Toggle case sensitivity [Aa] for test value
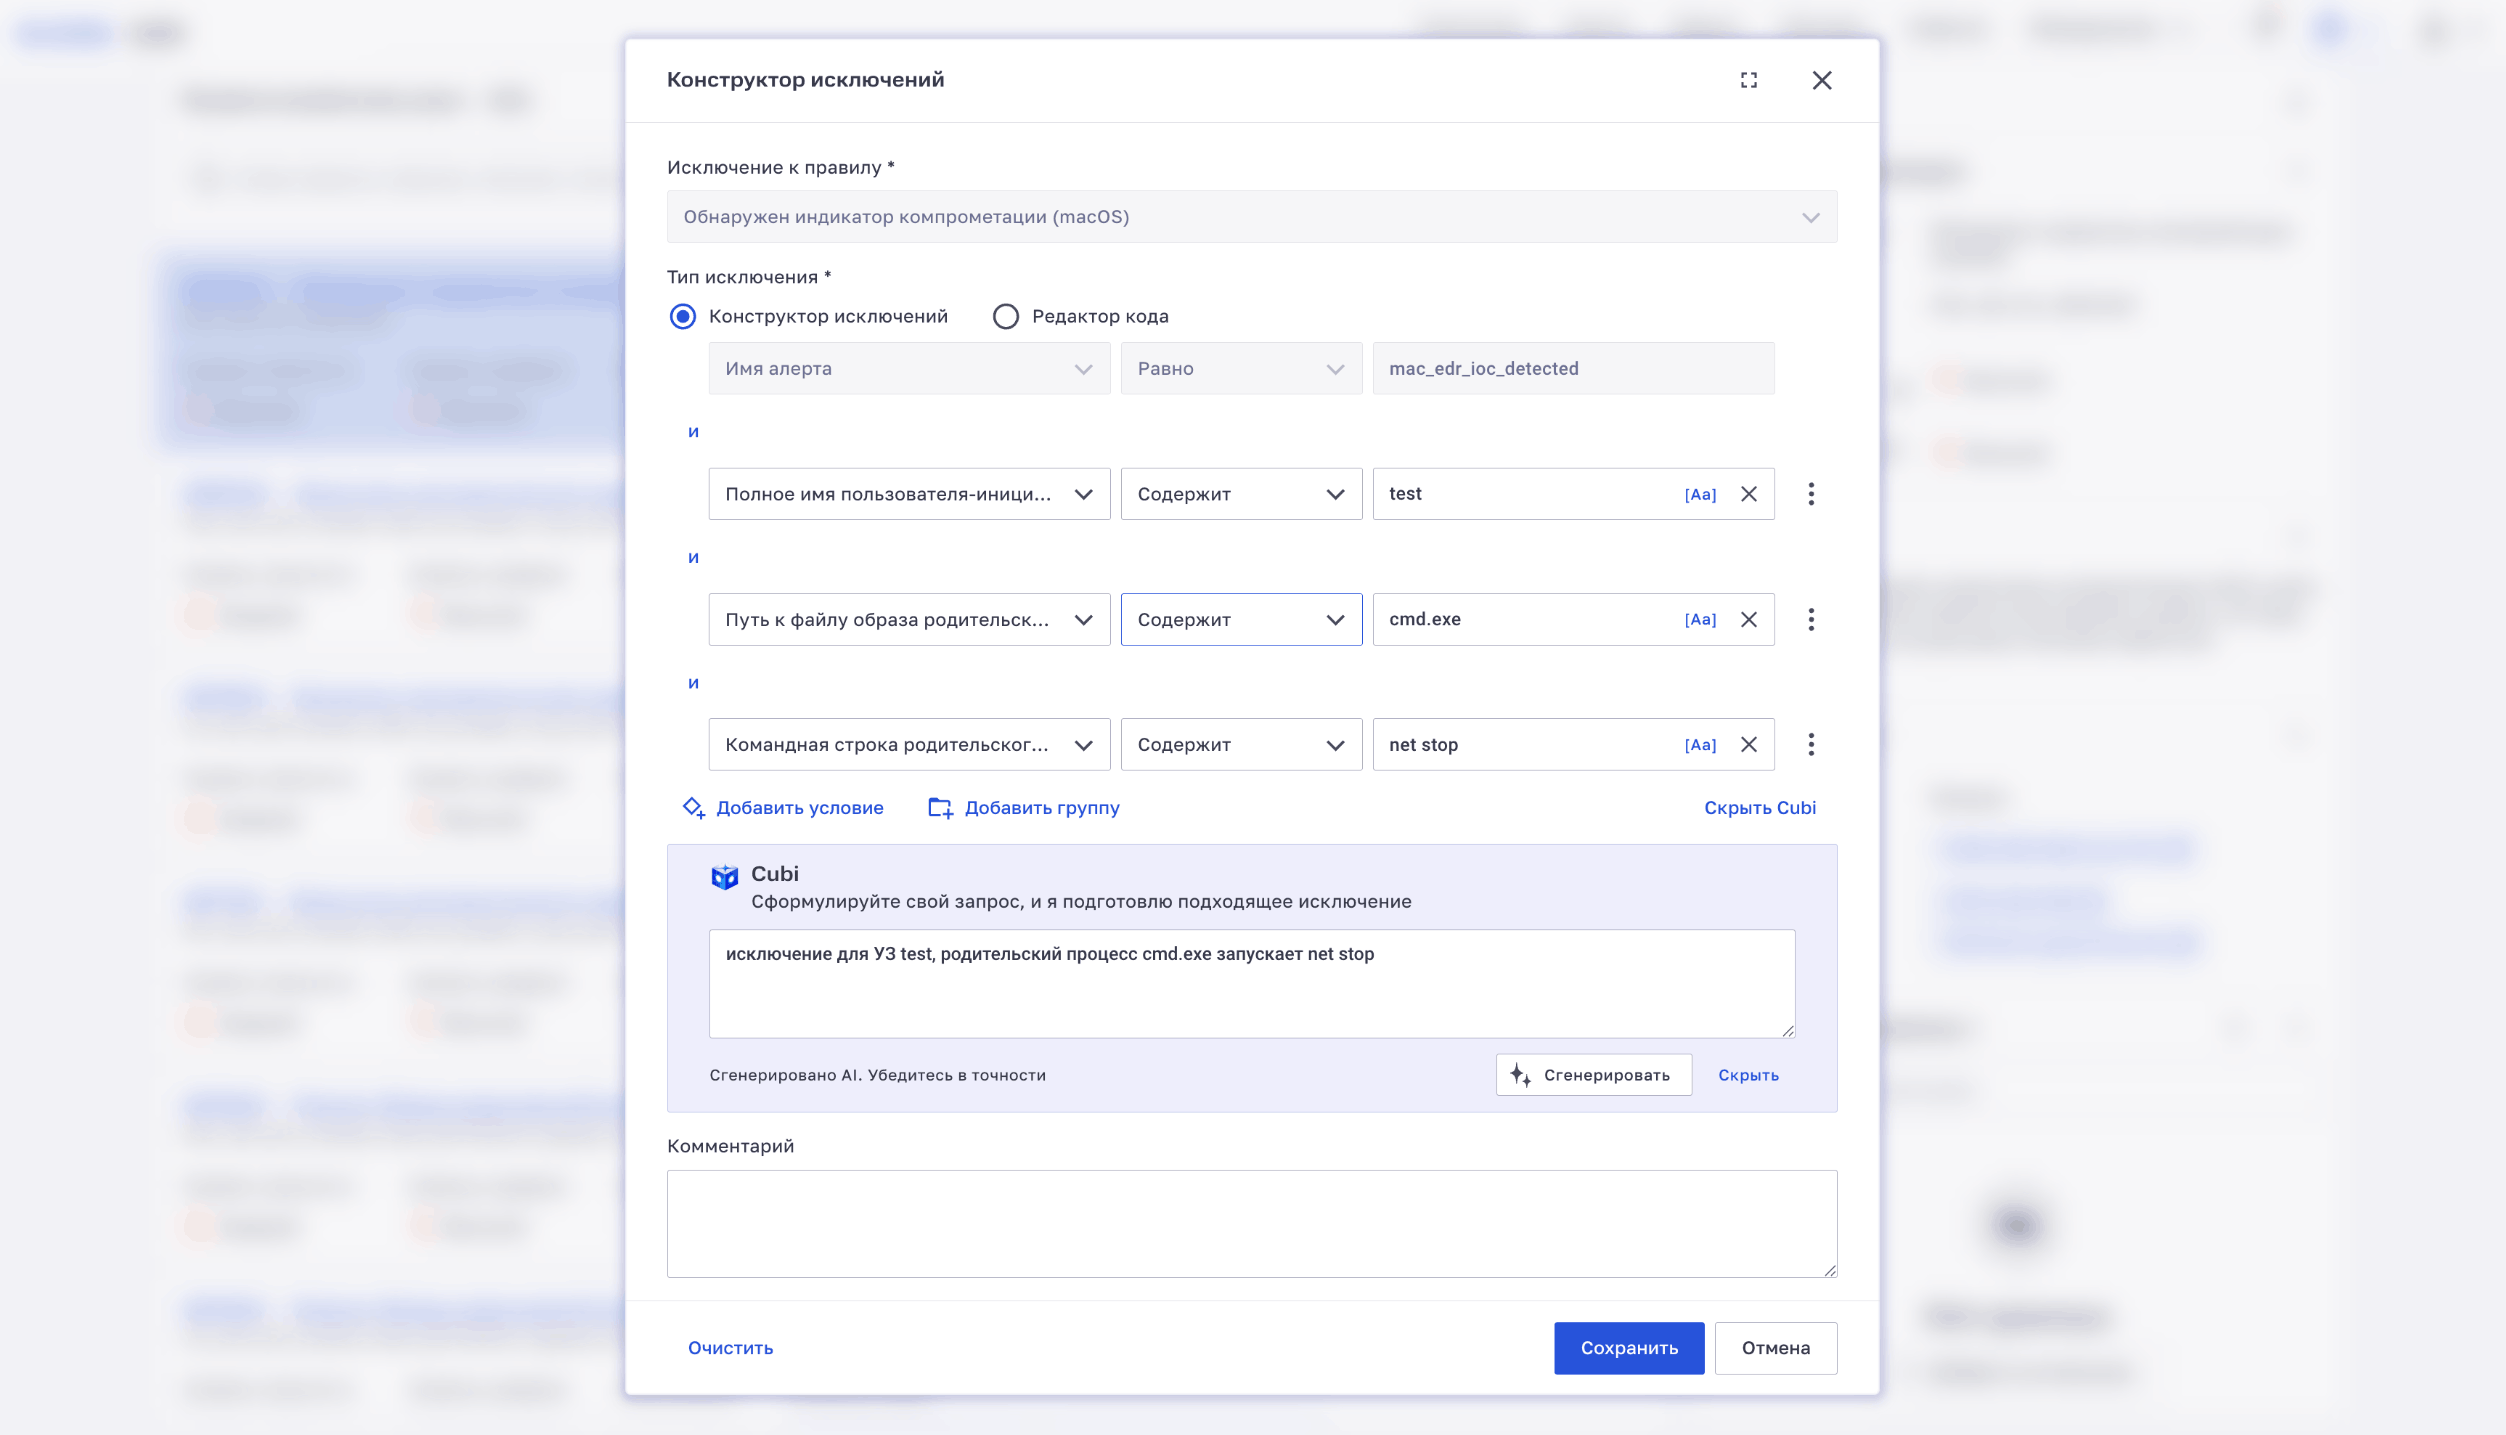Screen dimensions: 2506x1435 1700,494
